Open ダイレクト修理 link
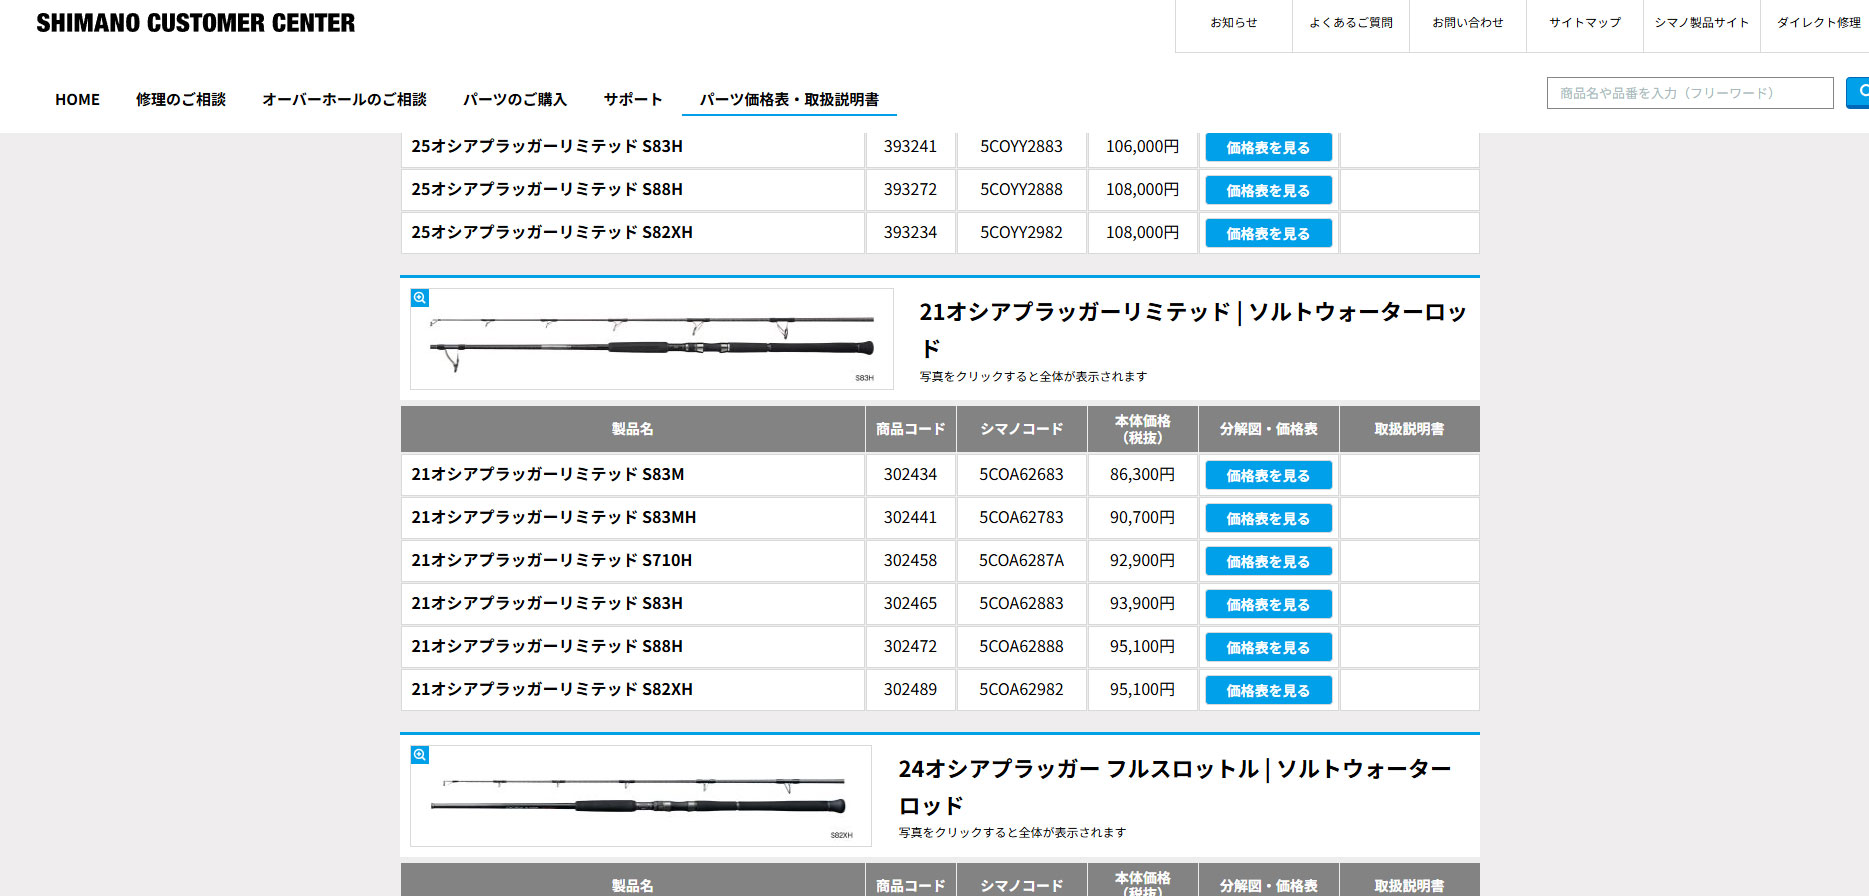This screenshot has width=1869, height=896. [1816, 23]
